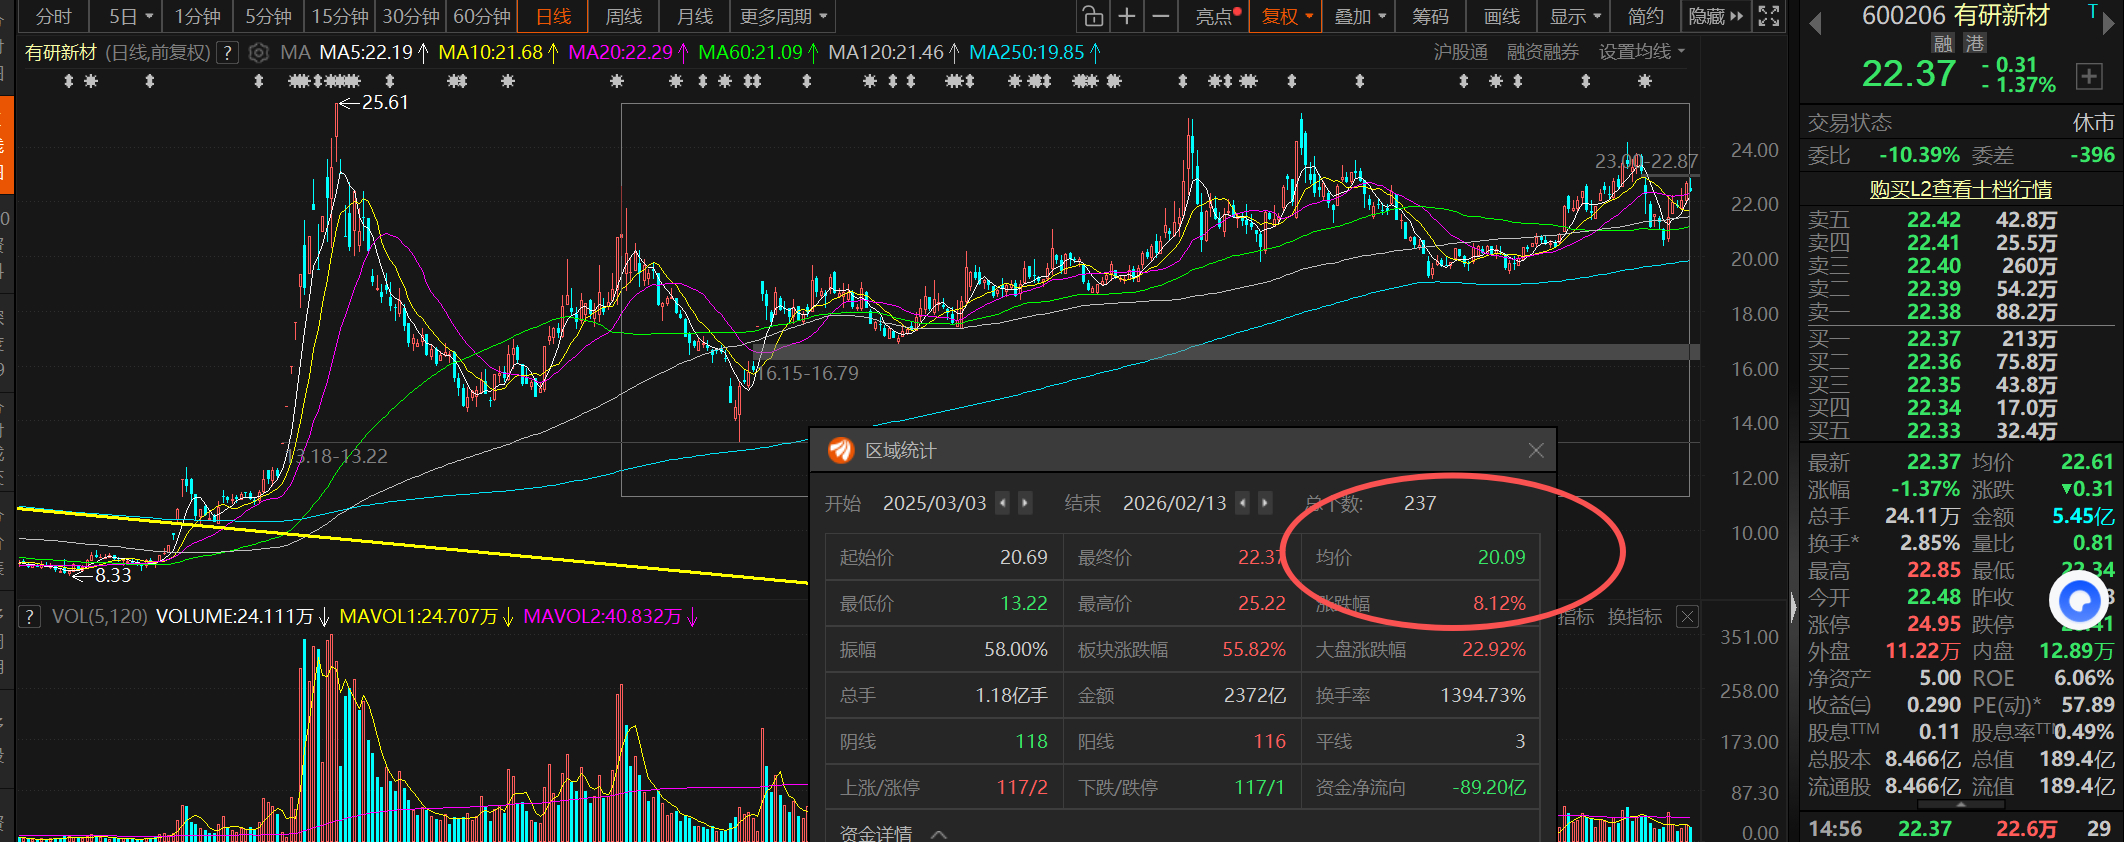This screenshot has width=2124, height=842.
Task: Click 换手率 1394.73% cell
Action: (x=1420, y=695)
